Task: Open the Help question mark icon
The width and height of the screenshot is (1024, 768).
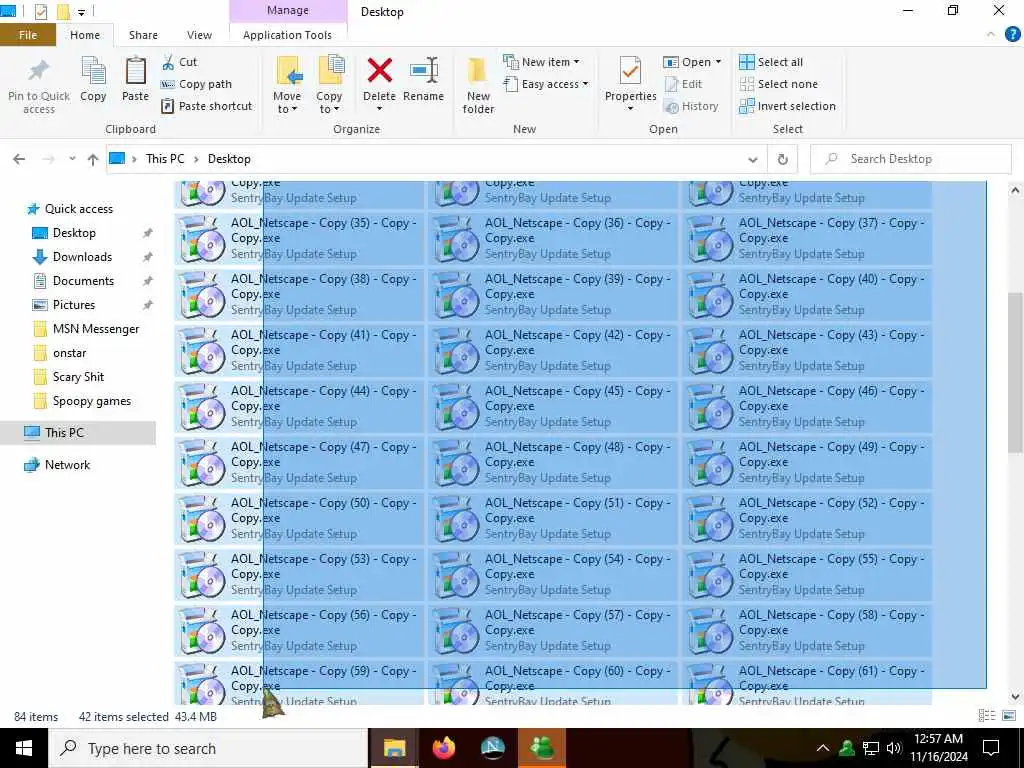Action: [1012, 35]
